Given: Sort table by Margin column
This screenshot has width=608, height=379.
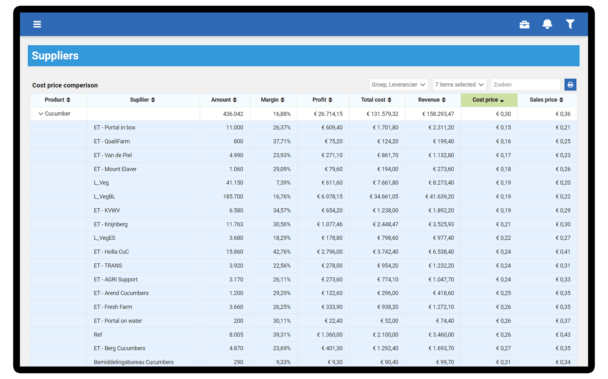Looking at the screenshot, I should coord(273,100).
